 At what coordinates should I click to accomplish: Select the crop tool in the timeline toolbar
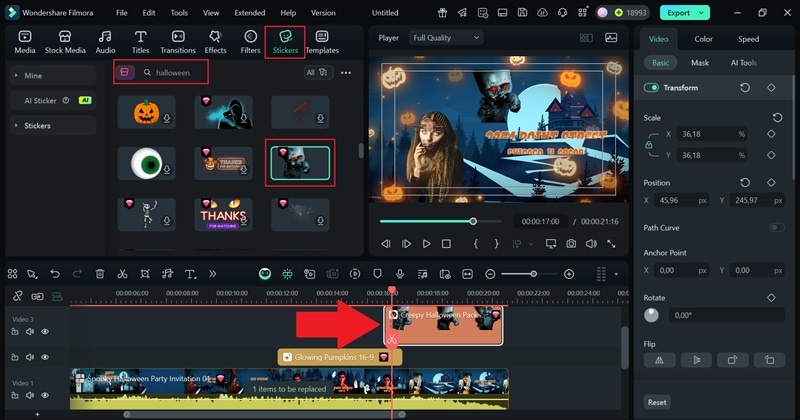(145, 274)
